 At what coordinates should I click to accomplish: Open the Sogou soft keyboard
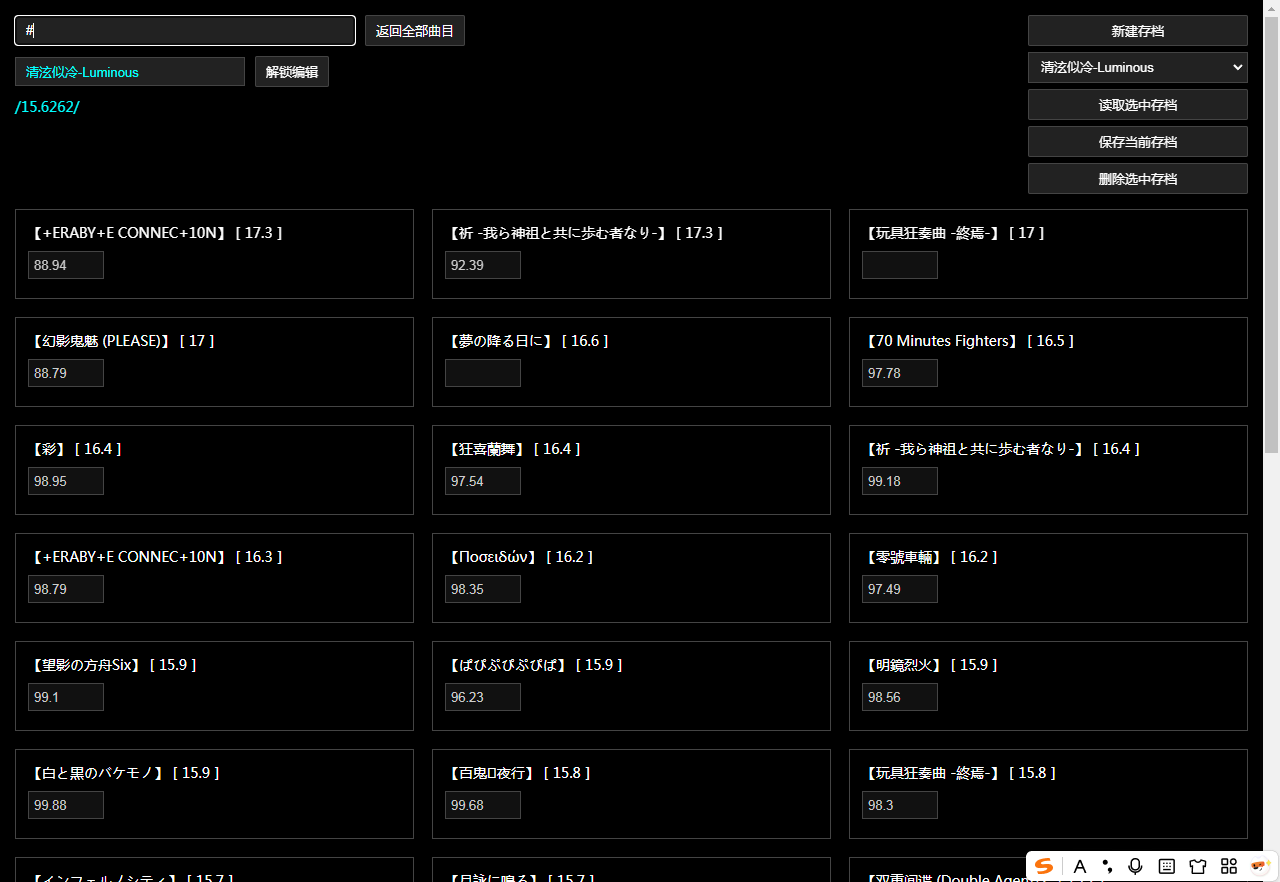point(1166,866)
